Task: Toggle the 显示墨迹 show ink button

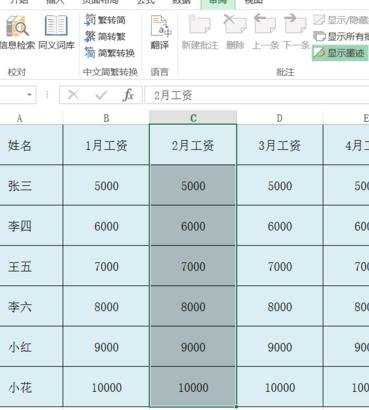Action: [x=340, y=53]
